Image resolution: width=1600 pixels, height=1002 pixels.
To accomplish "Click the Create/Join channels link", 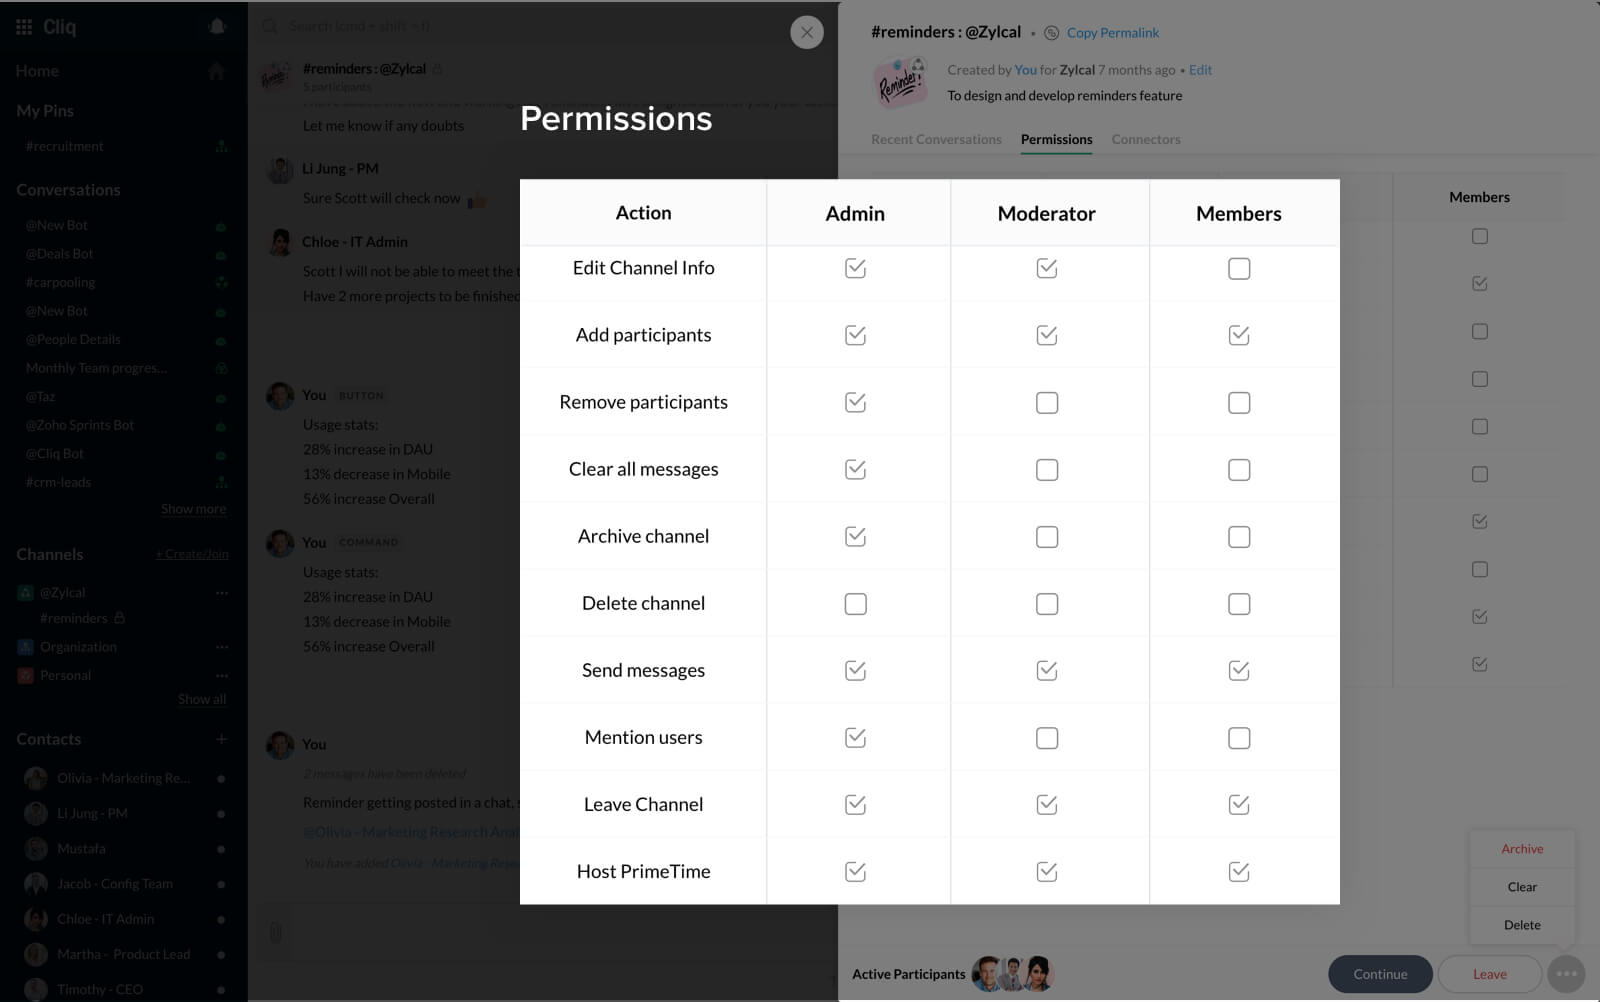I will click(x=192, y=554).
